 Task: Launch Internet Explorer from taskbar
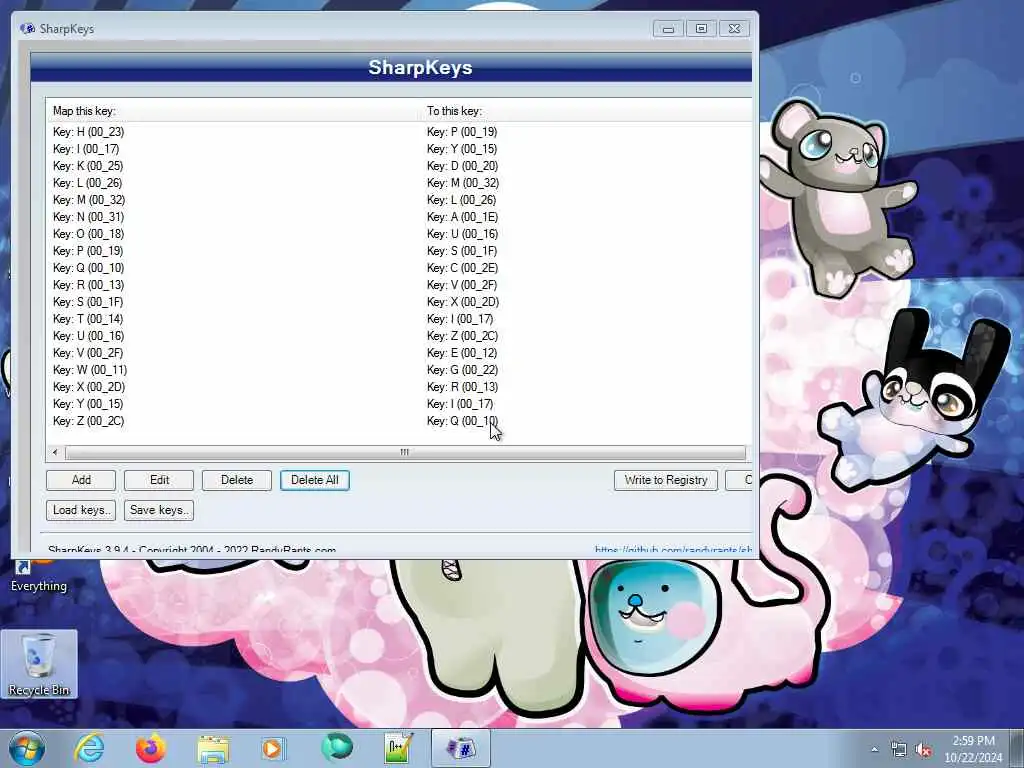(89, 748)
